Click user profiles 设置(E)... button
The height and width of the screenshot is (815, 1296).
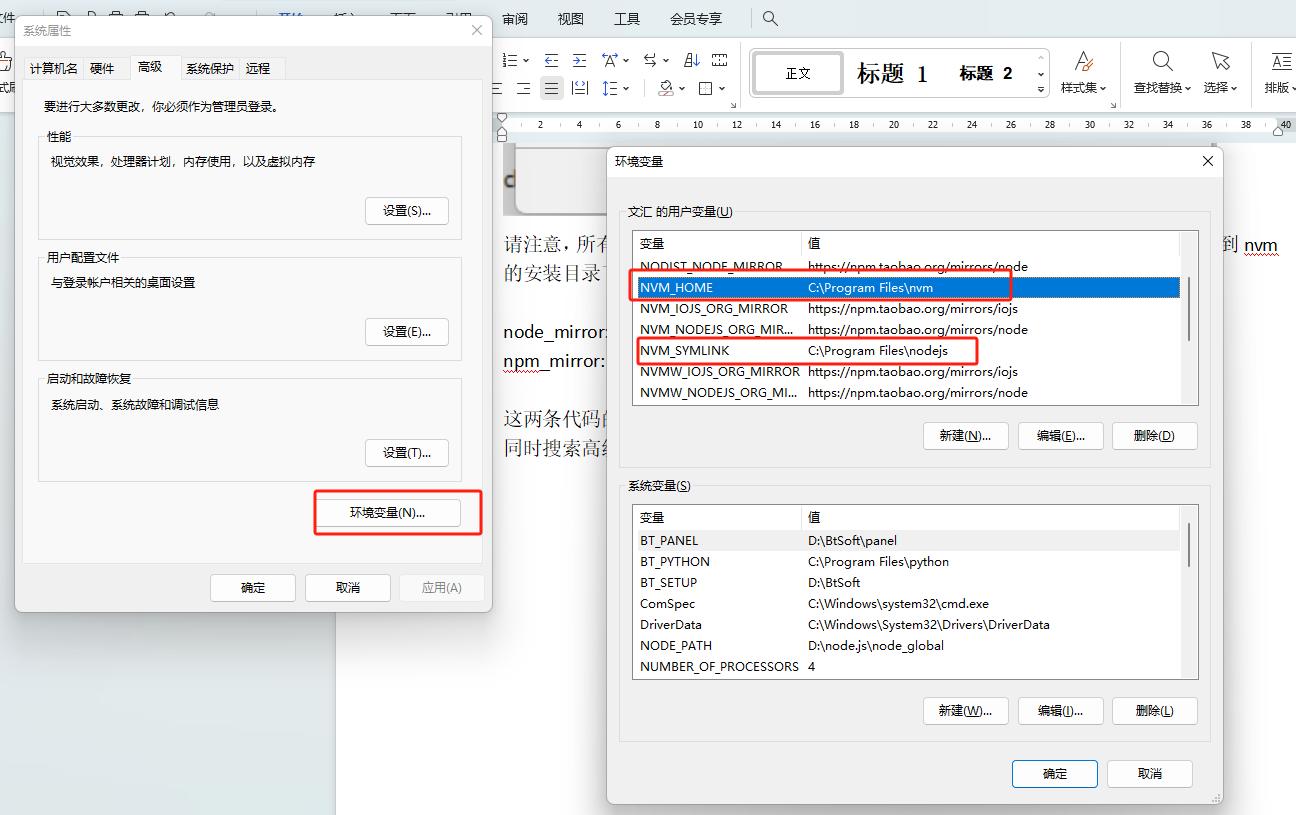click(406, 331)
